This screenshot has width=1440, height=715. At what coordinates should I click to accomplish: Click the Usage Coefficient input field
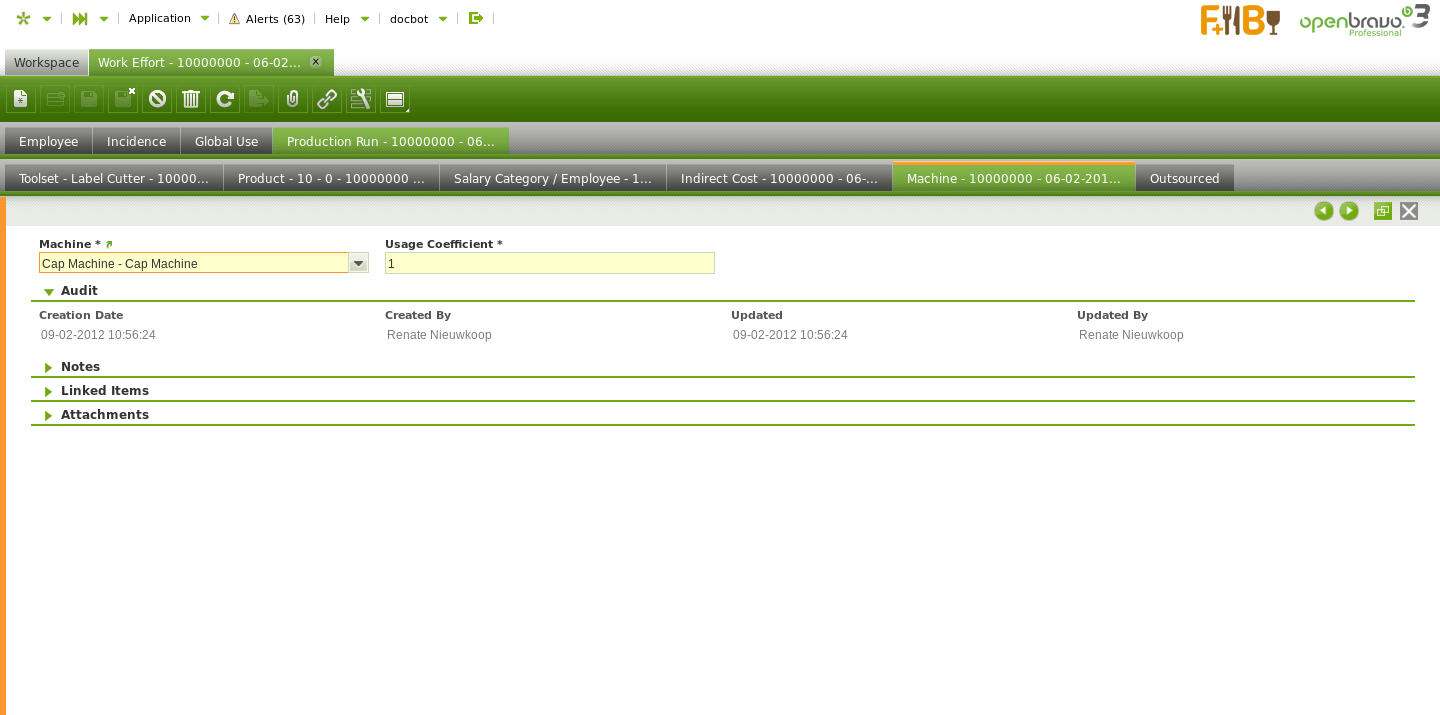[549, 263]
